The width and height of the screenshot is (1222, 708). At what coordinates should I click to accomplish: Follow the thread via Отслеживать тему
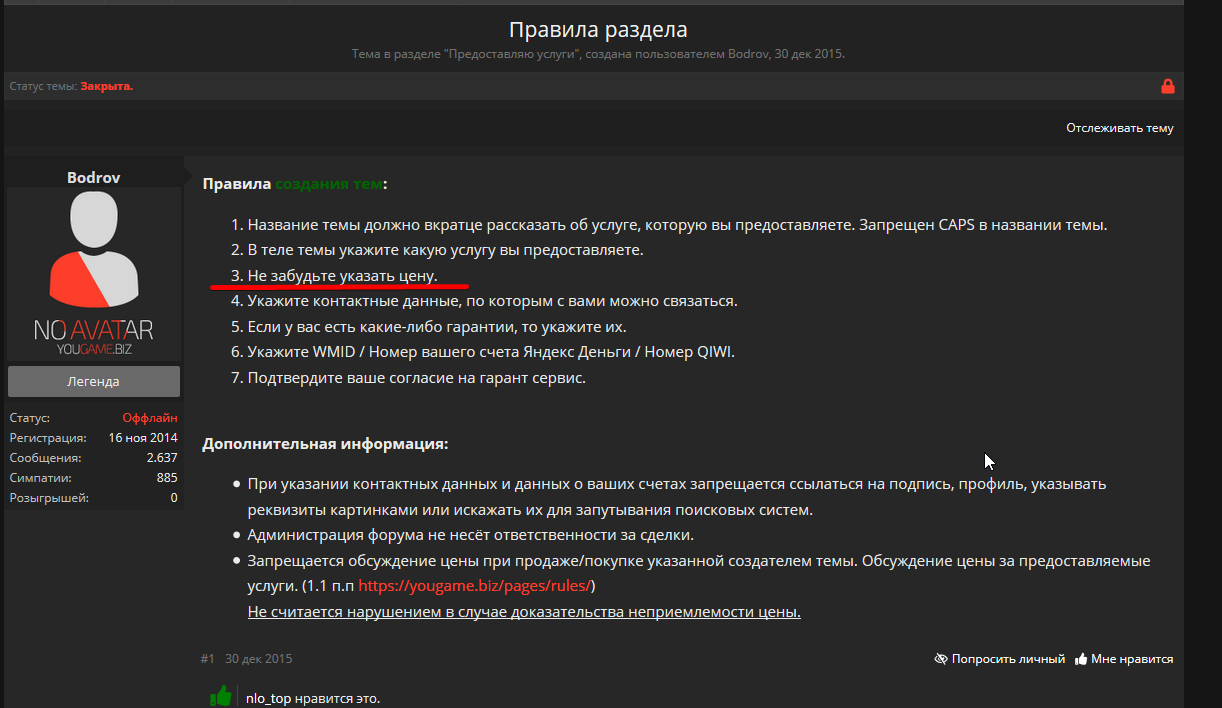click(1120, 128)
